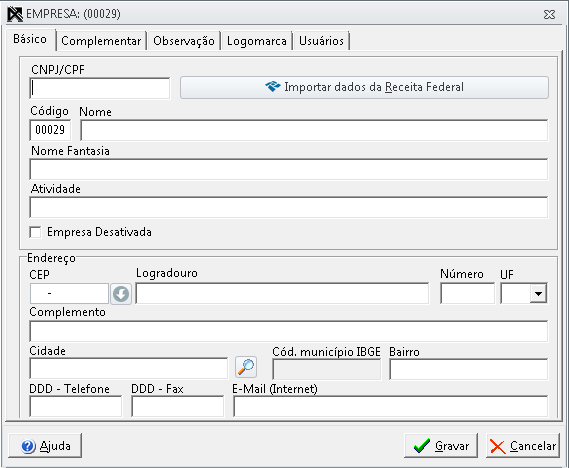Save with the Gravar button
569x468 pixels.
coord(441,446)
